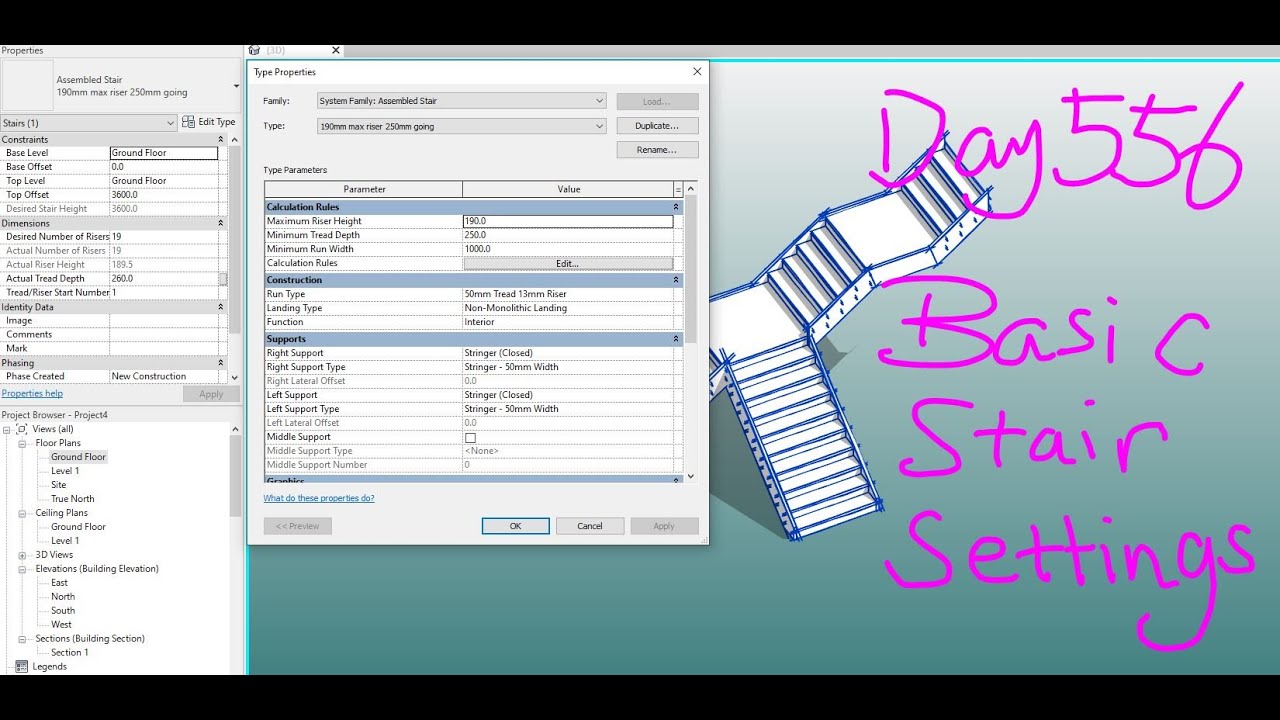Select the North elevation

pos(63,597)
